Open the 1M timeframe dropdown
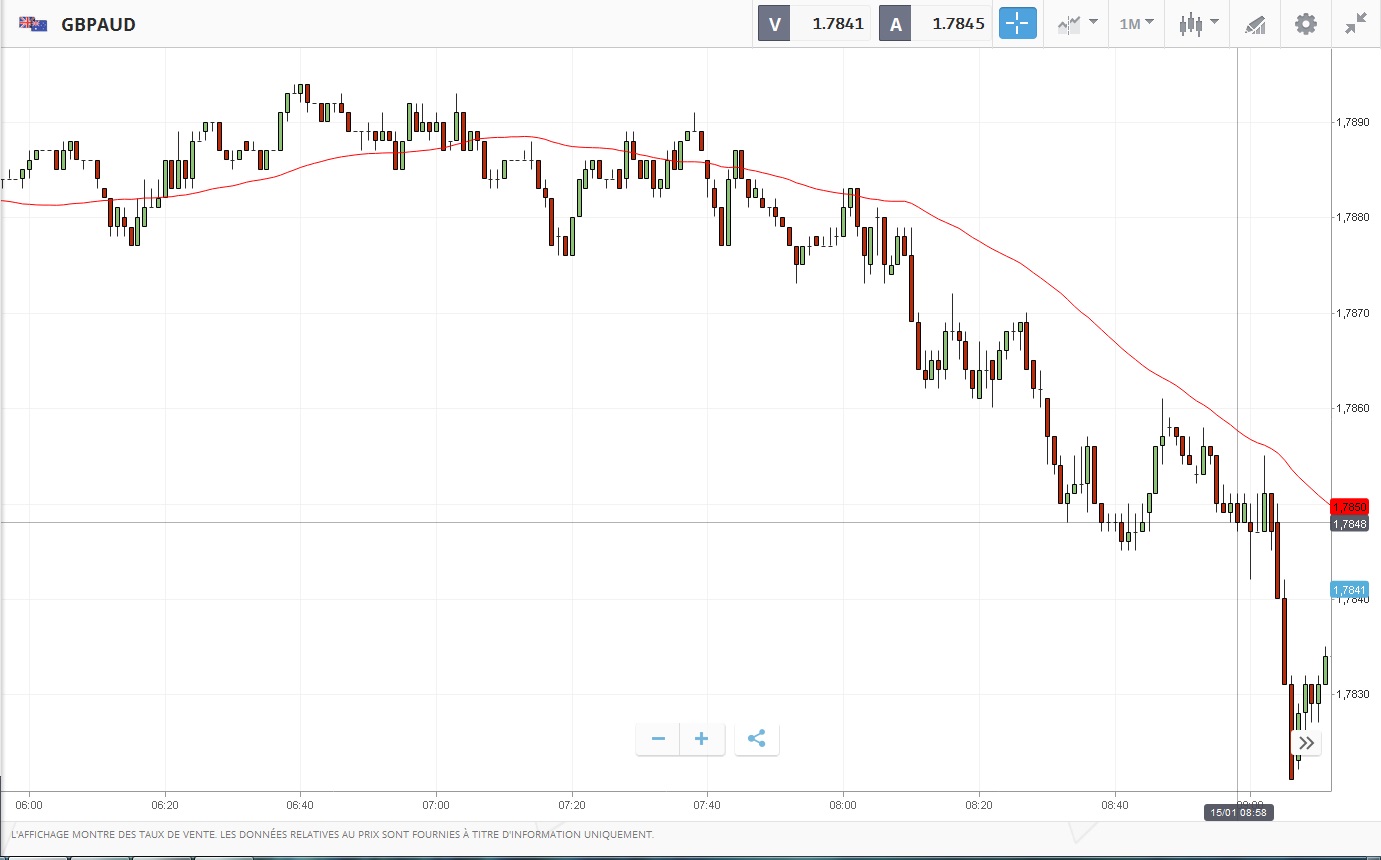Image resolution: width=1381 pixels, height=860 pixels. click(x=1136, y=23)
